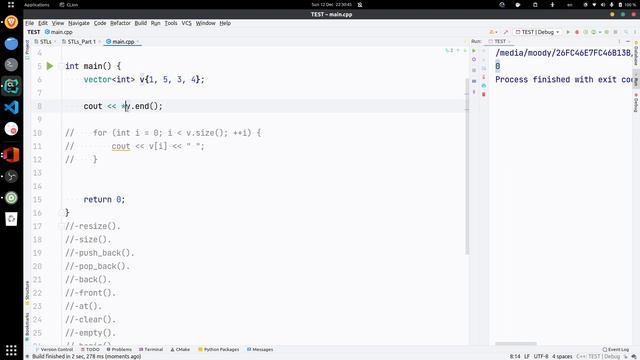Open UTF-8 encoding selector

pyautogui.click(x=541, y=356)
